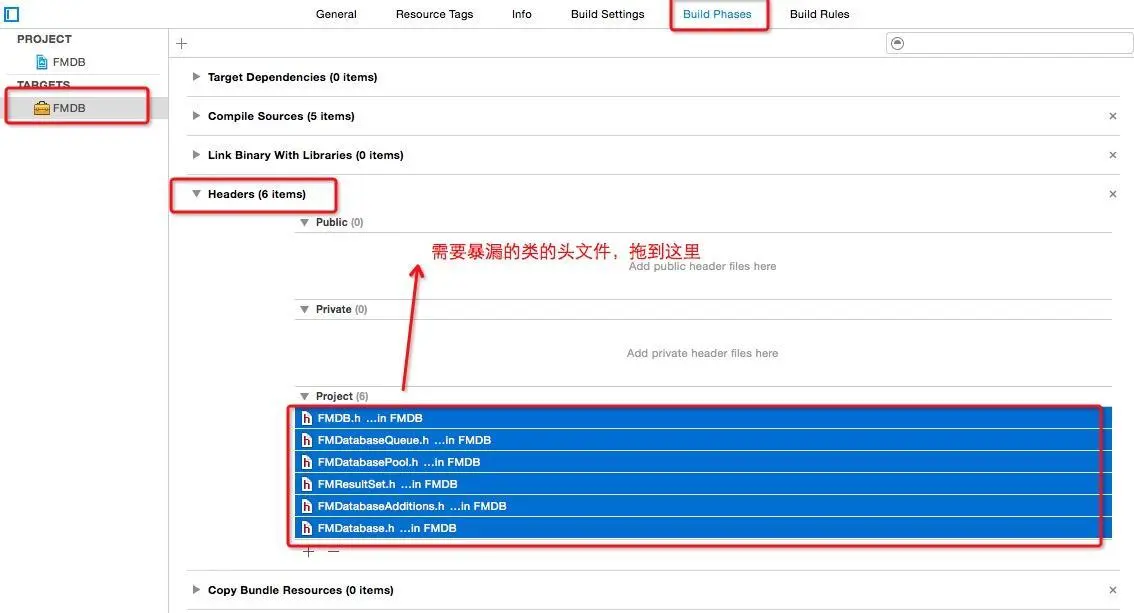Click the file icon beside FMDB.h
Screen dimensions: 1134x613
coord(306,417)
